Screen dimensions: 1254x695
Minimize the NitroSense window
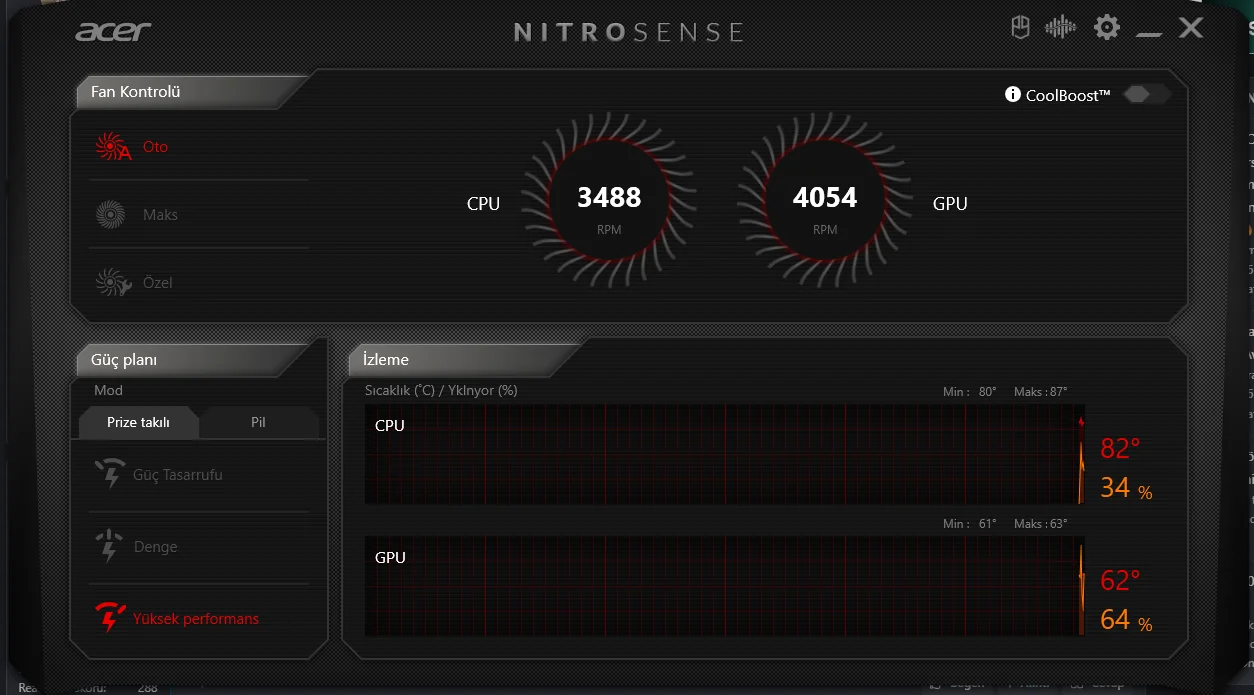1149,36
